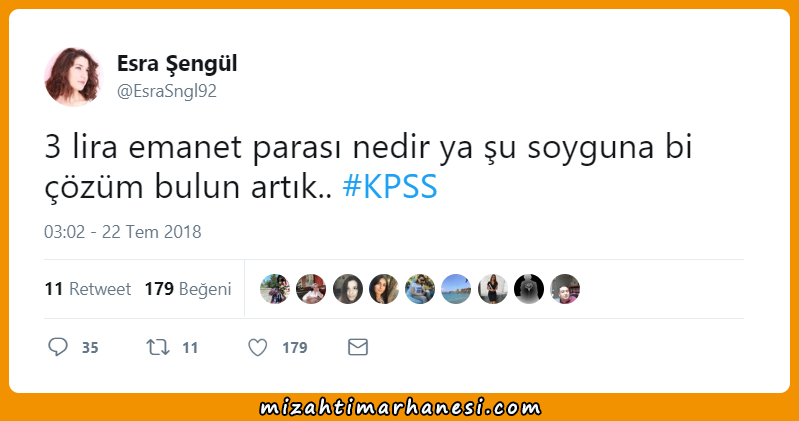Click the second liker avatar
799x421 pixels.
coord(311,289)
